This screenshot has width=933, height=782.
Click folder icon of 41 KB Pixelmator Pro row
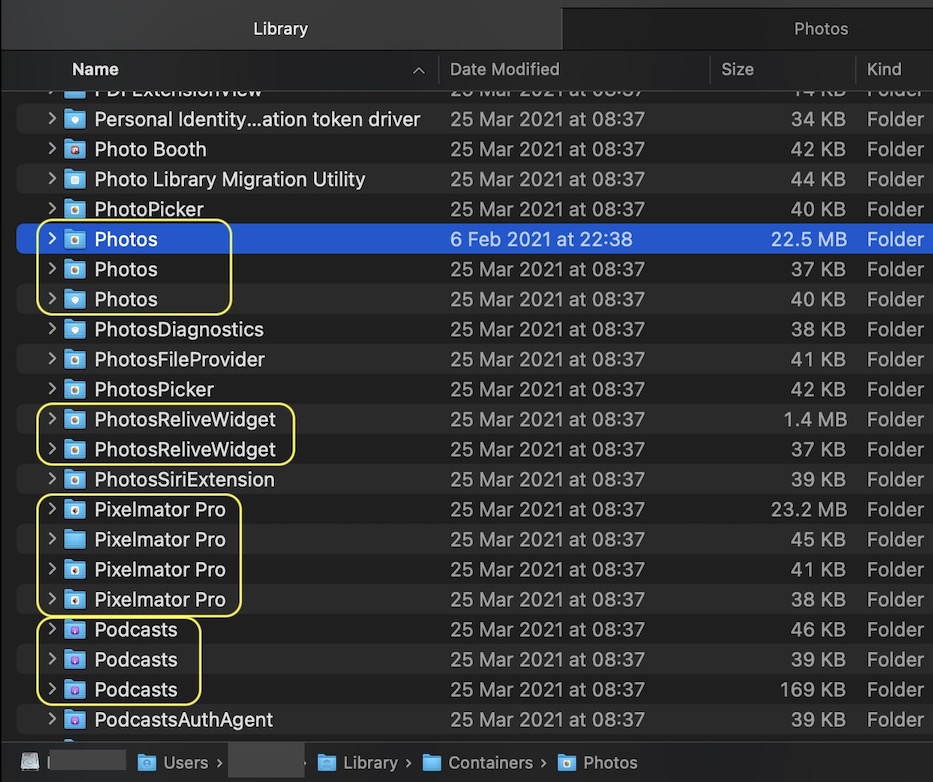tap(75, 569)
